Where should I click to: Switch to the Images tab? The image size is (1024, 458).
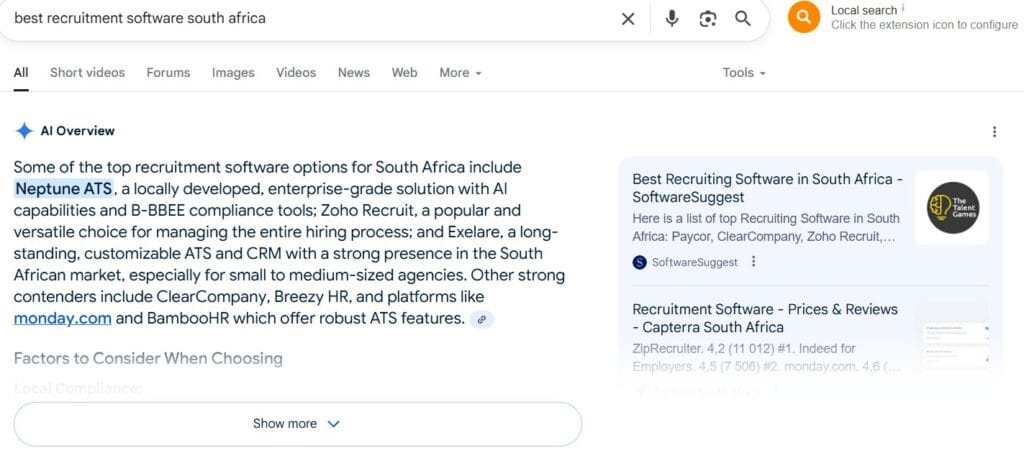click(x=233, y=73)
